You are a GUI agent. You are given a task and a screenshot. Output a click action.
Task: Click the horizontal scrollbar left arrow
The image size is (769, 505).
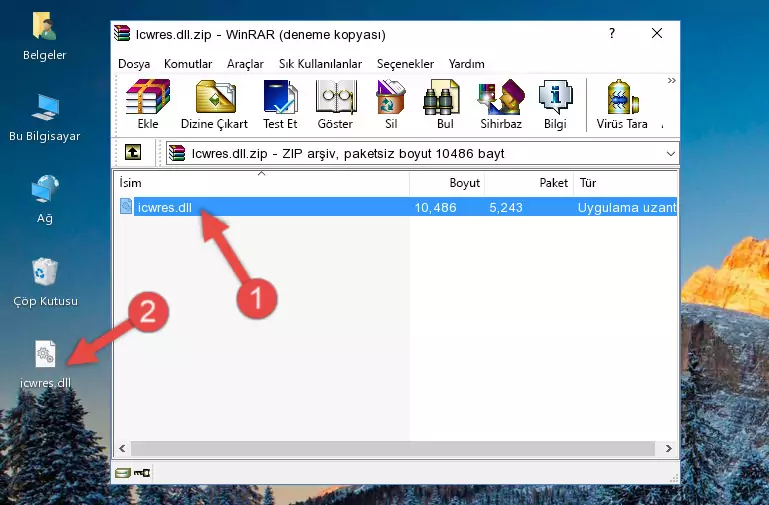pyautogui.click(x=122, y=448)
